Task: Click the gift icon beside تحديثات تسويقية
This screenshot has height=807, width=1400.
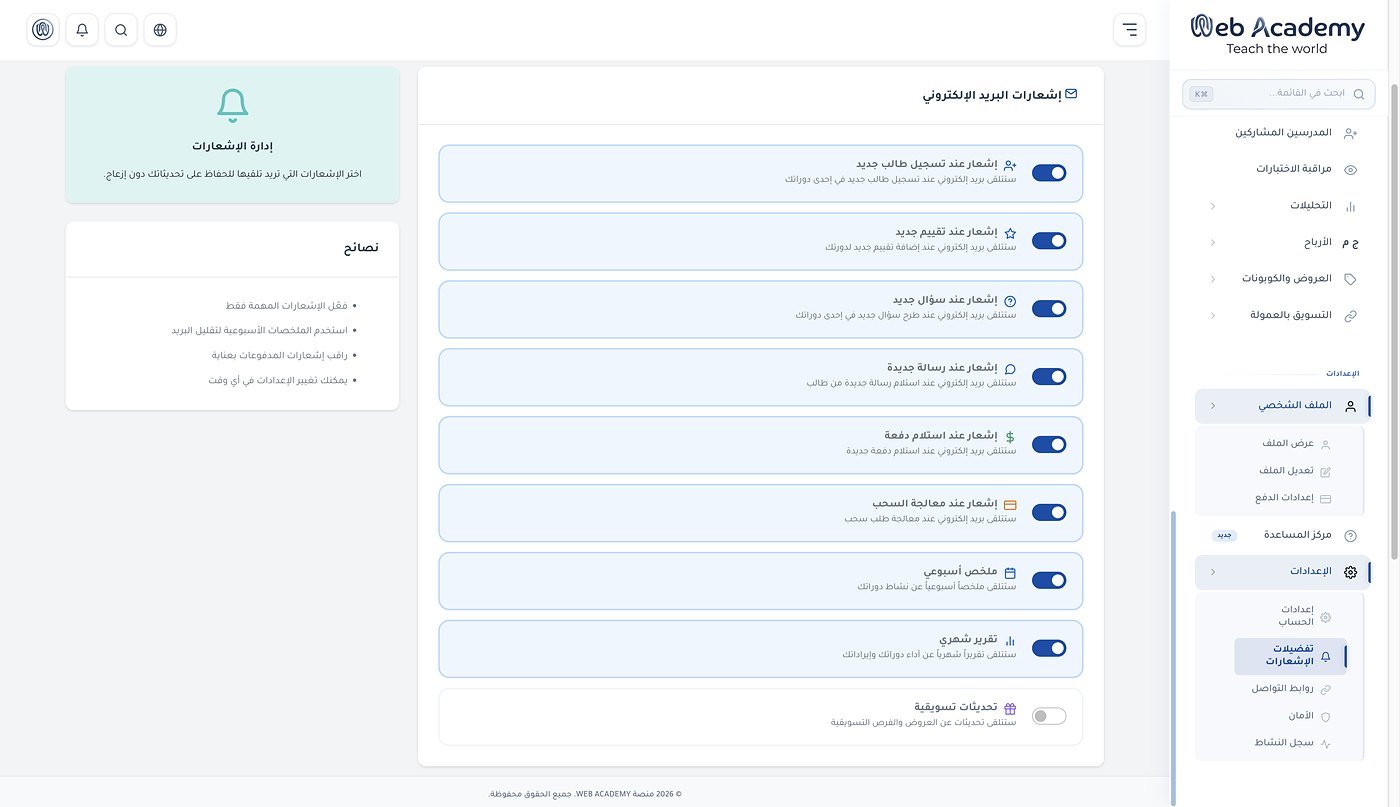Action: pos(1010,708)
